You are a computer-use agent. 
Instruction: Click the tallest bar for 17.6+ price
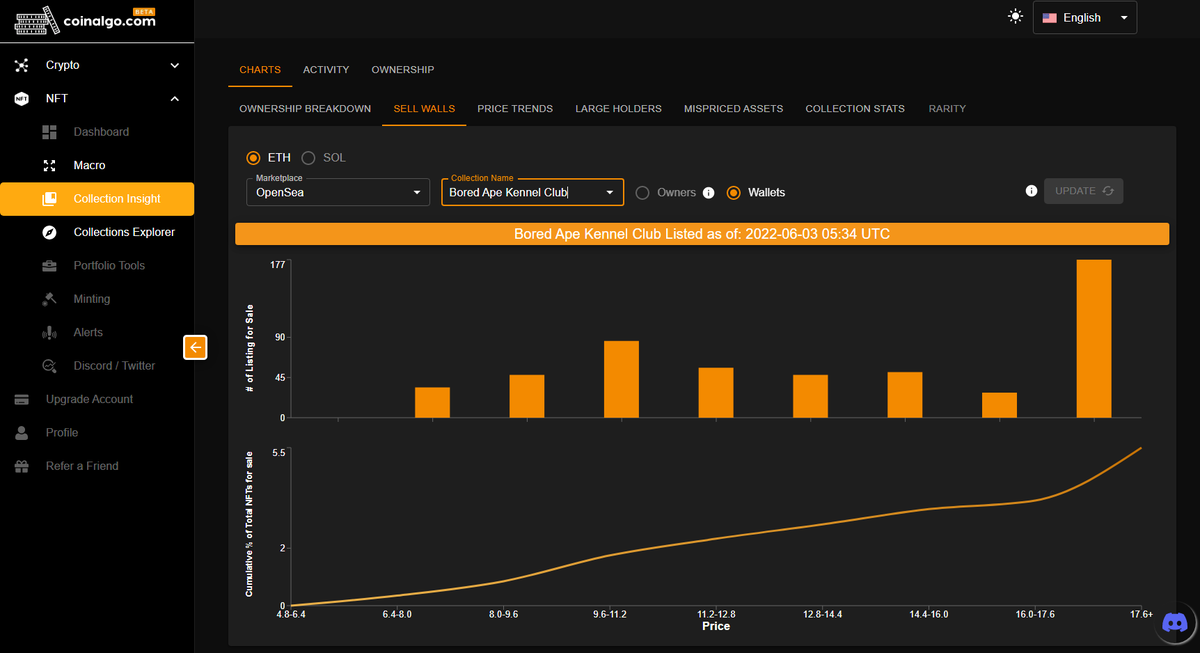click(x=1094, y=338)
